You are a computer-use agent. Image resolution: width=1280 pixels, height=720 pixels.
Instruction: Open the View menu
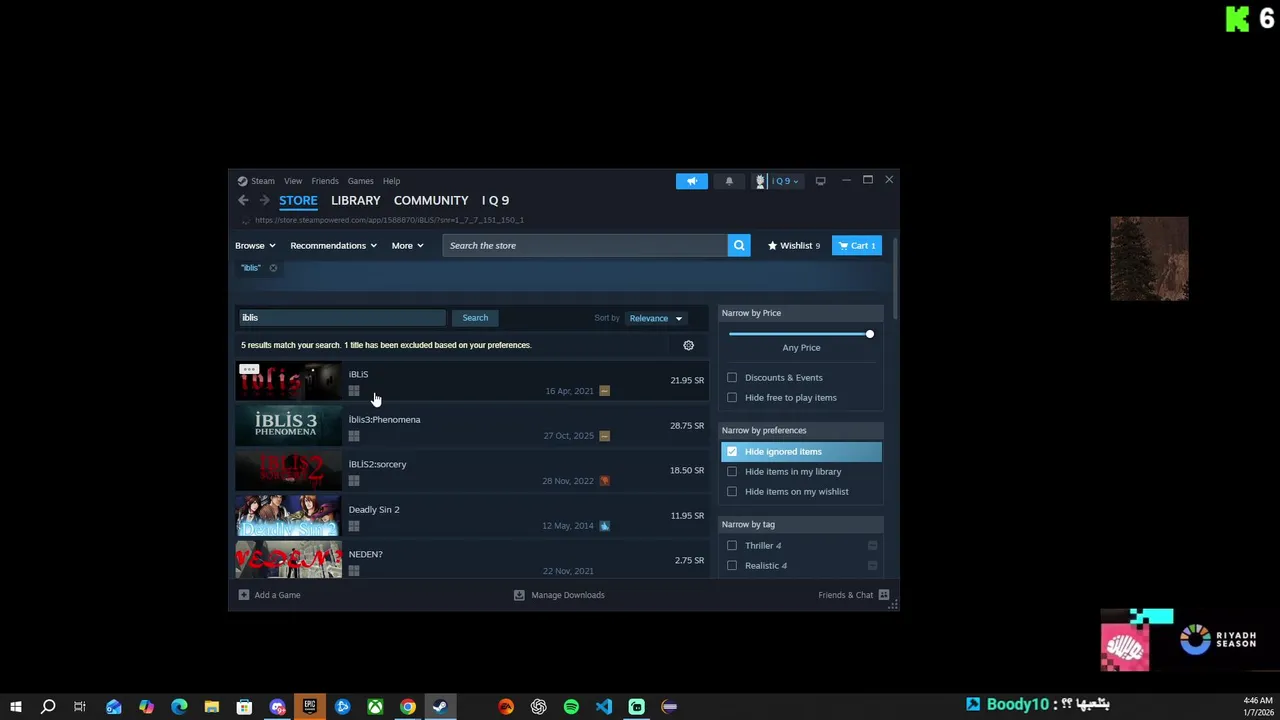(x=293, y=181)
